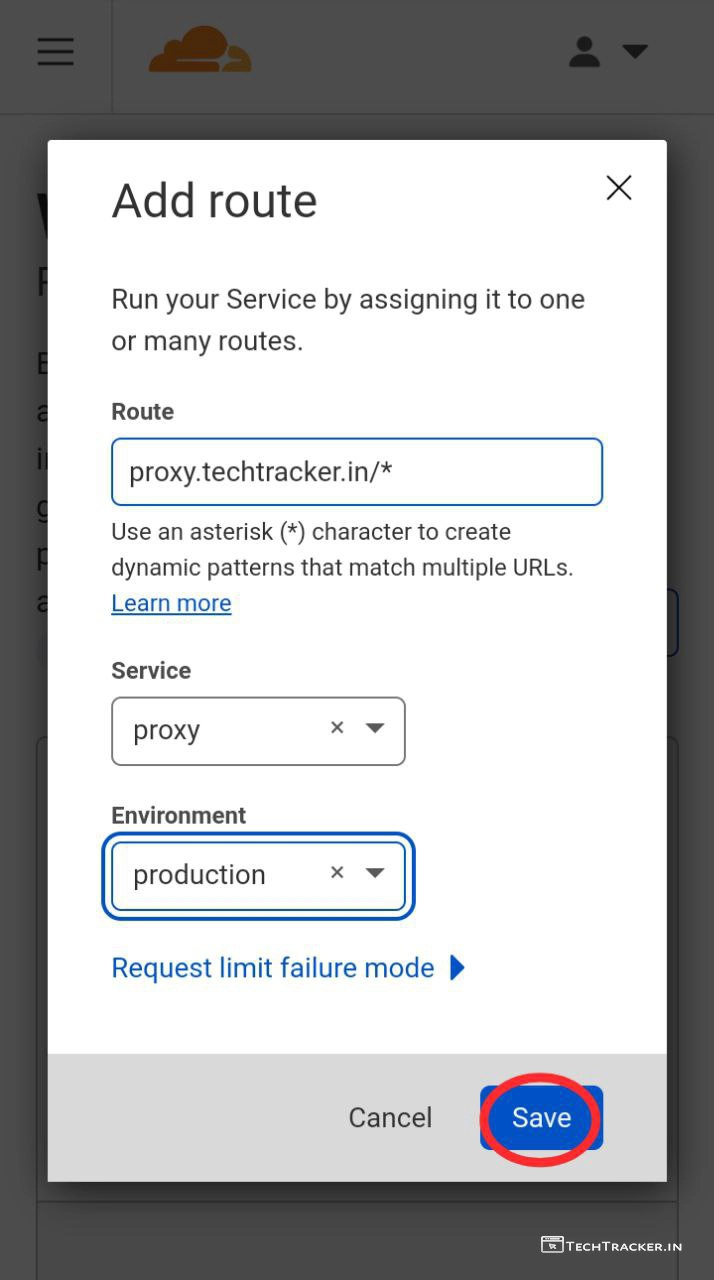This screenshot has width=714, height=1280.
Task: Click the Environment field label
Action: pyautogui.click(x=178, y=815)
